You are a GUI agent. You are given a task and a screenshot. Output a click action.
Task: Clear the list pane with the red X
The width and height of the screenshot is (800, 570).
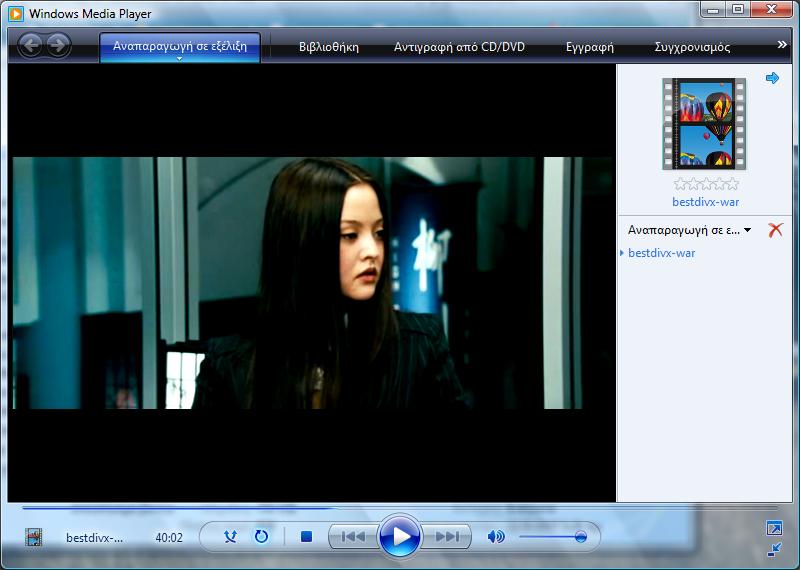776,230
